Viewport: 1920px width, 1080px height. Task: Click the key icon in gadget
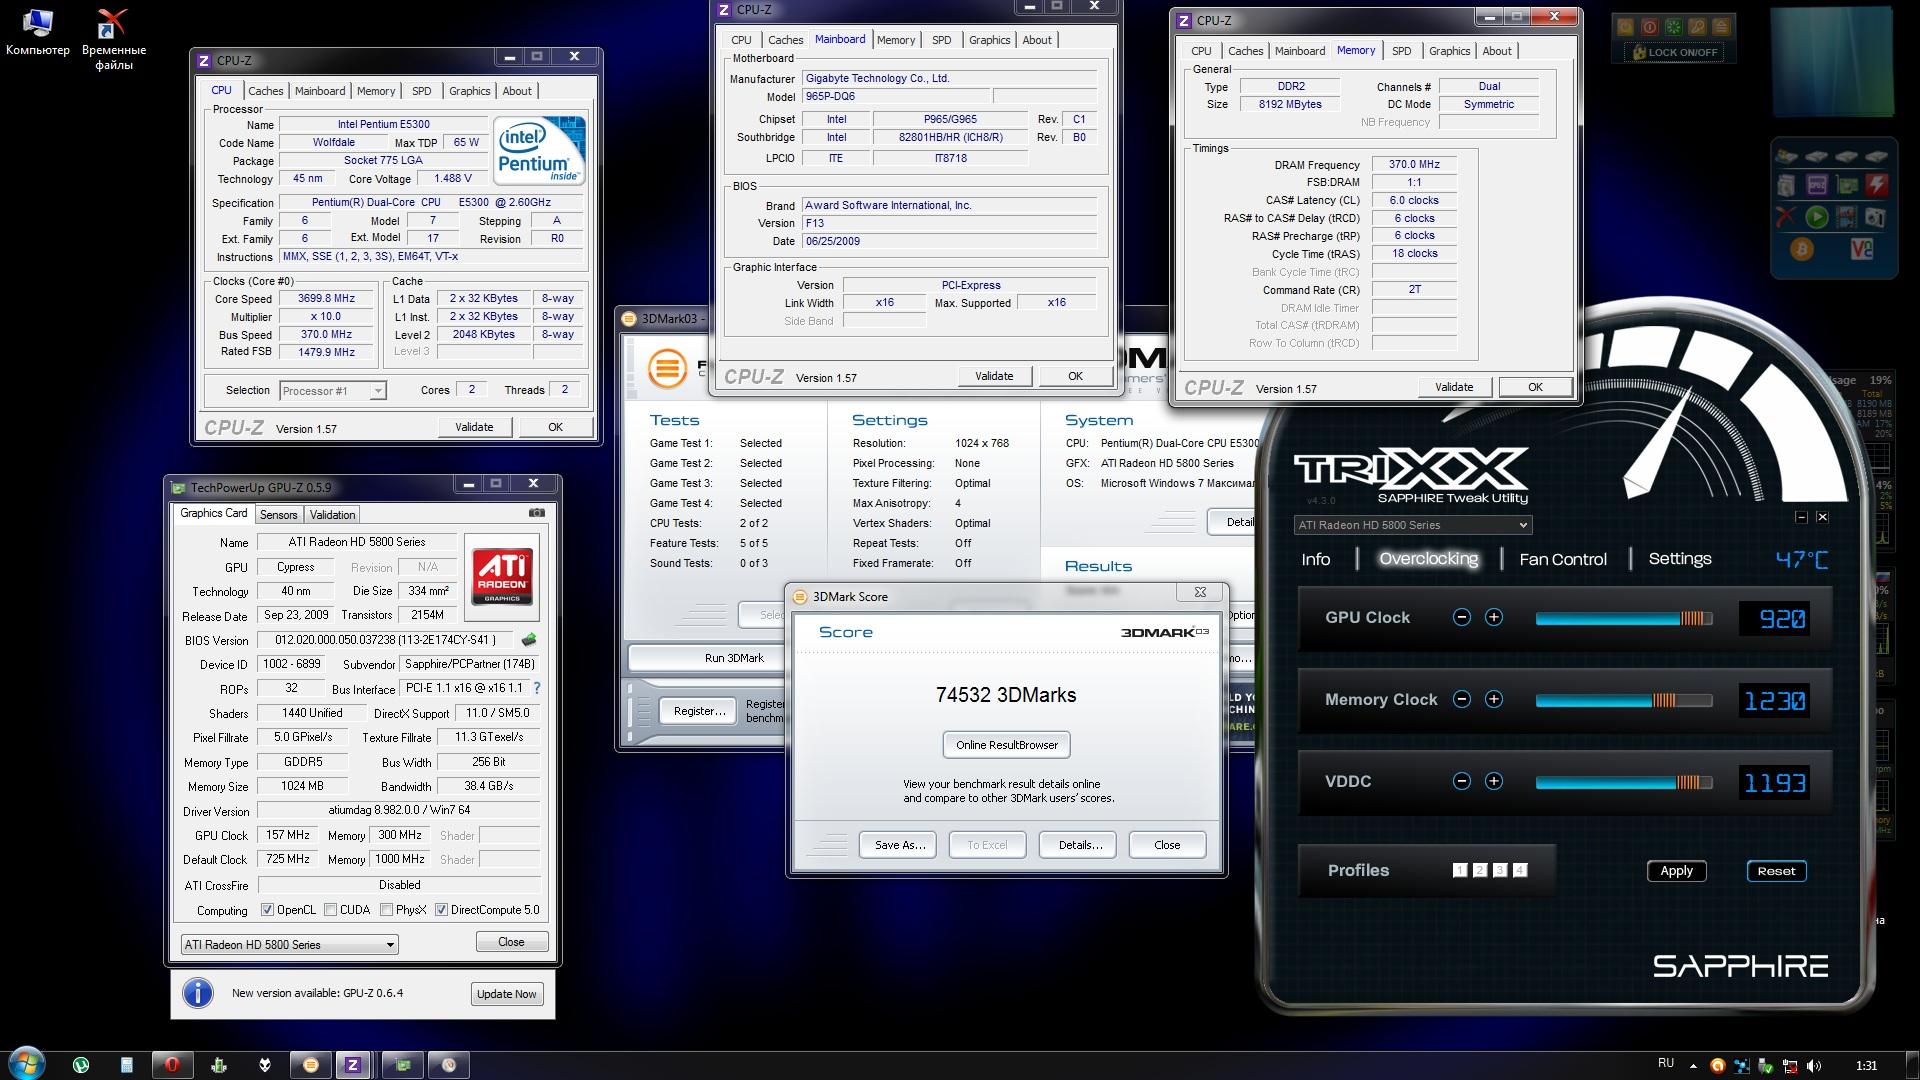[1697, 27]
